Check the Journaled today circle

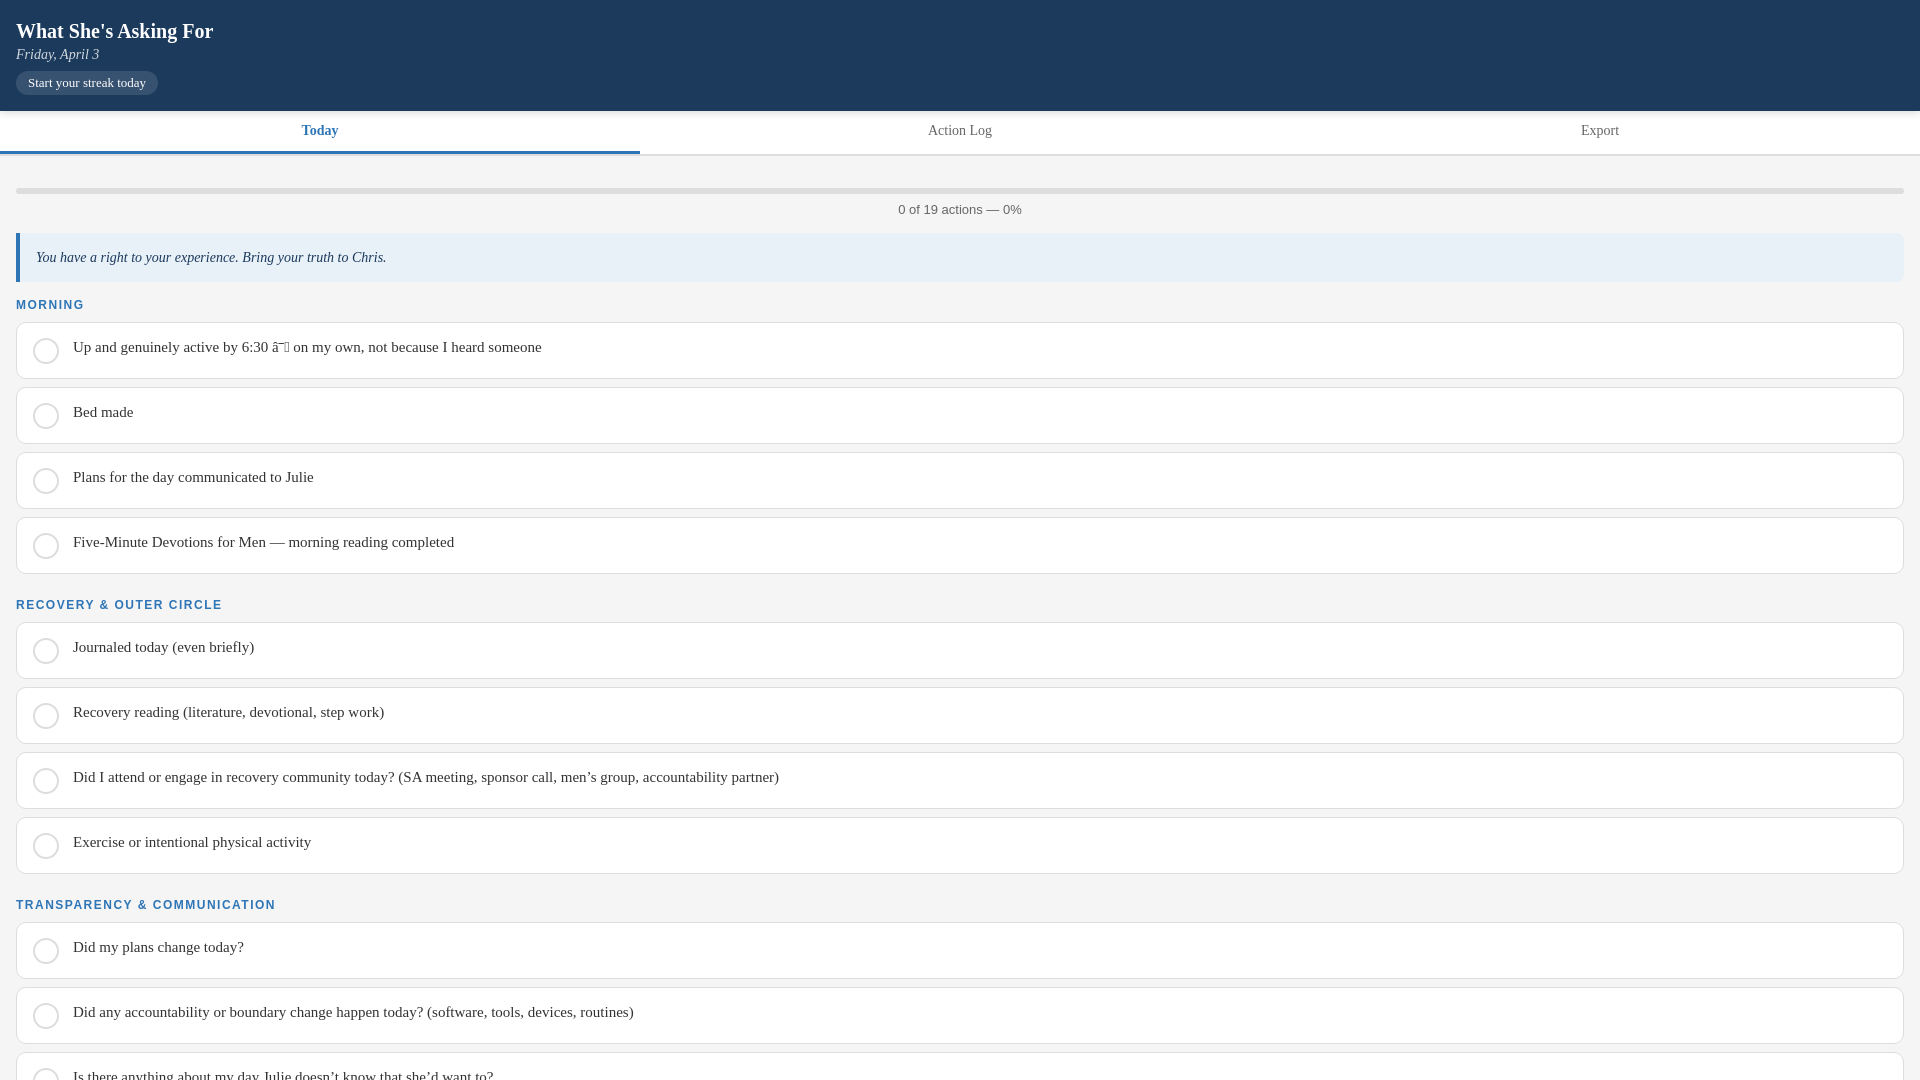pos(46,651)
